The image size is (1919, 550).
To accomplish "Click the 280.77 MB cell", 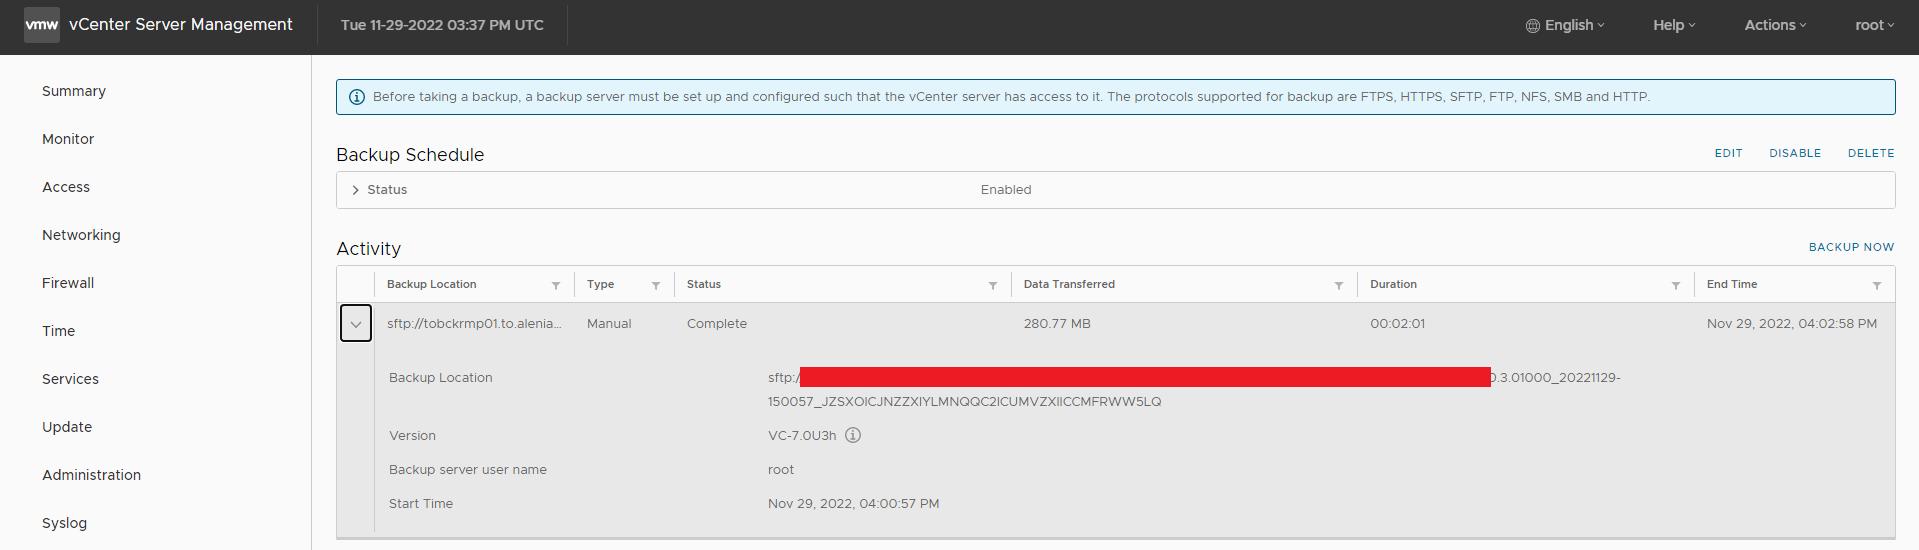I will click(x=1057, y=324).
